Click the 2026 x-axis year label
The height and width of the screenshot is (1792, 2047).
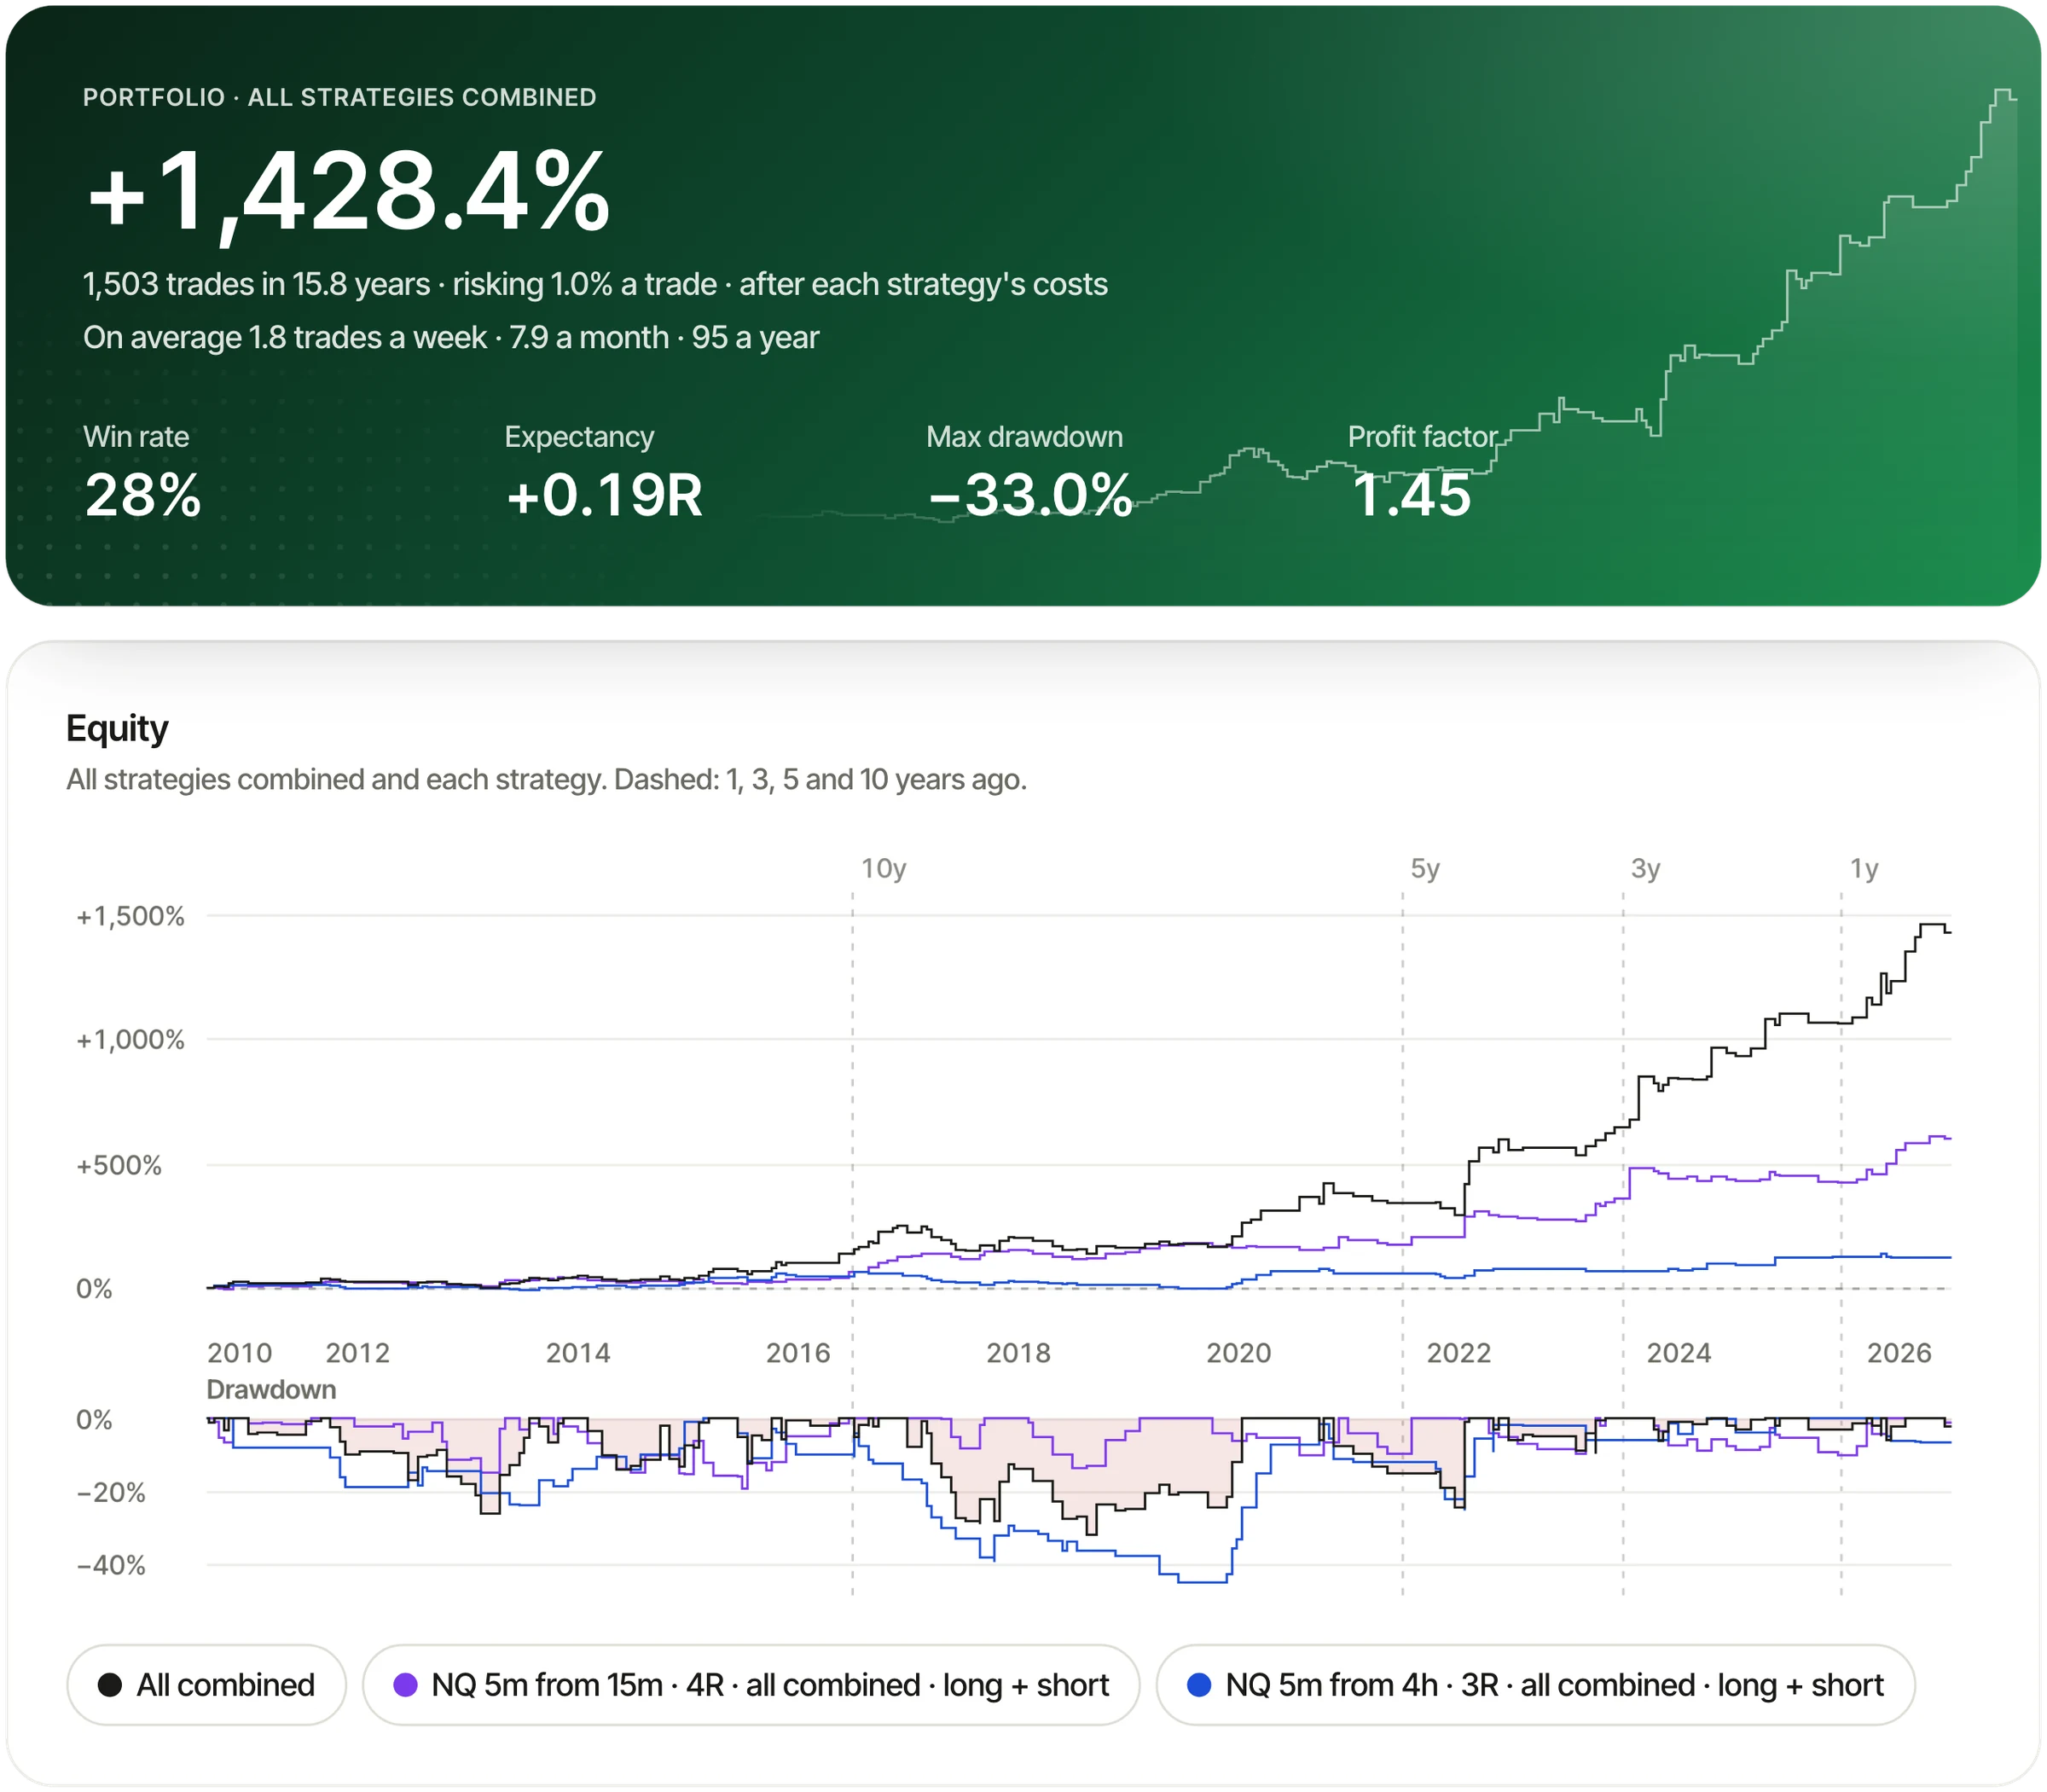coord(1899,1353)
